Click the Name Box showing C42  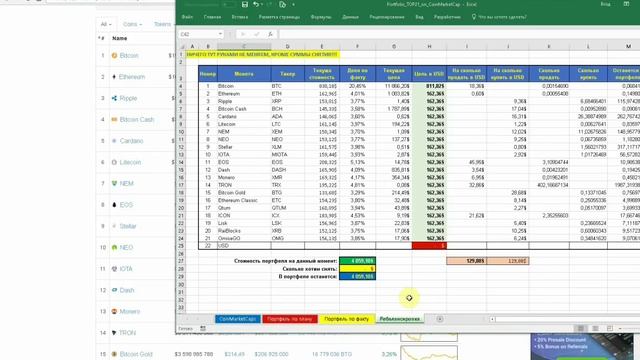(x=198, y=34)
